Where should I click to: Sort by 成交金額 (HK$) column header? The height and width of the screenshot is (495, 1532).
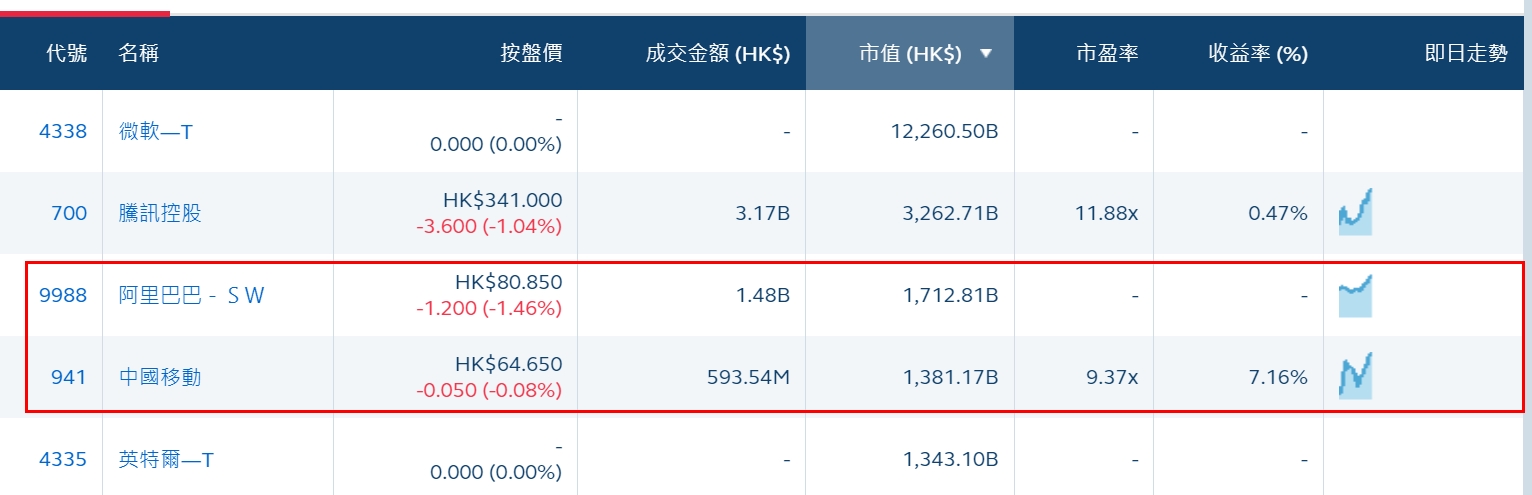(x=717, y=54)
